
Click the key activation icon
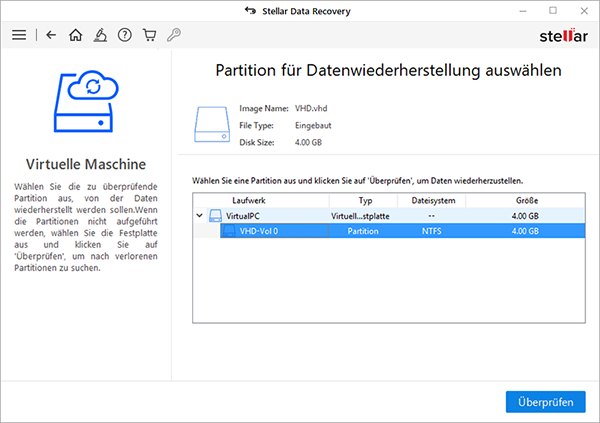174,34
